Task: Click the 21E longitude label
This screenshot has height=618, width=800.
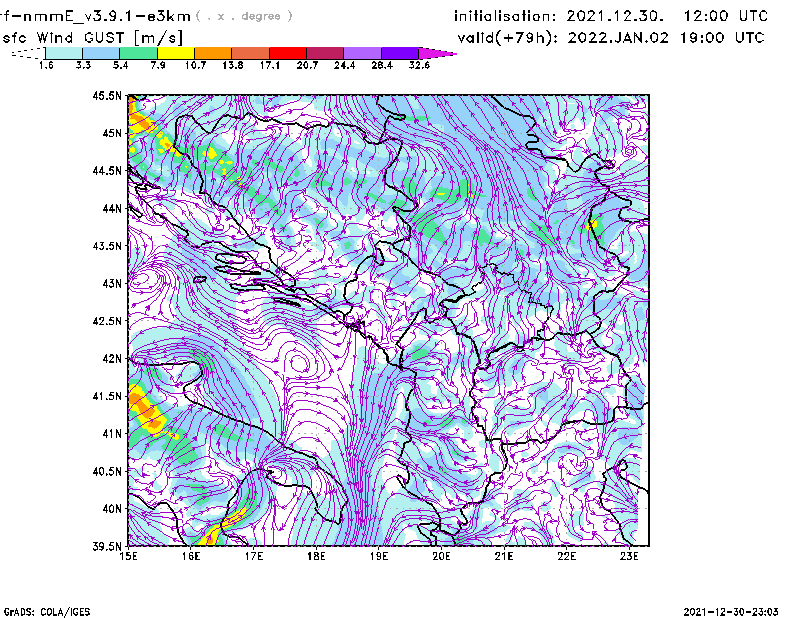Action: pos(504,556)
